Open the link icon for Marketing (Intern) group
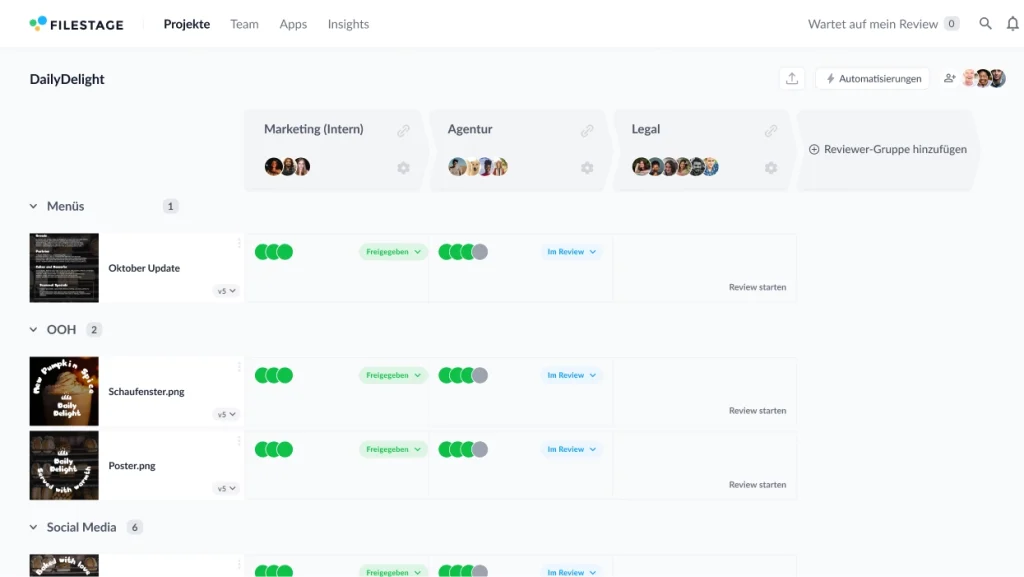1024x577 pixels. [404, 130]
